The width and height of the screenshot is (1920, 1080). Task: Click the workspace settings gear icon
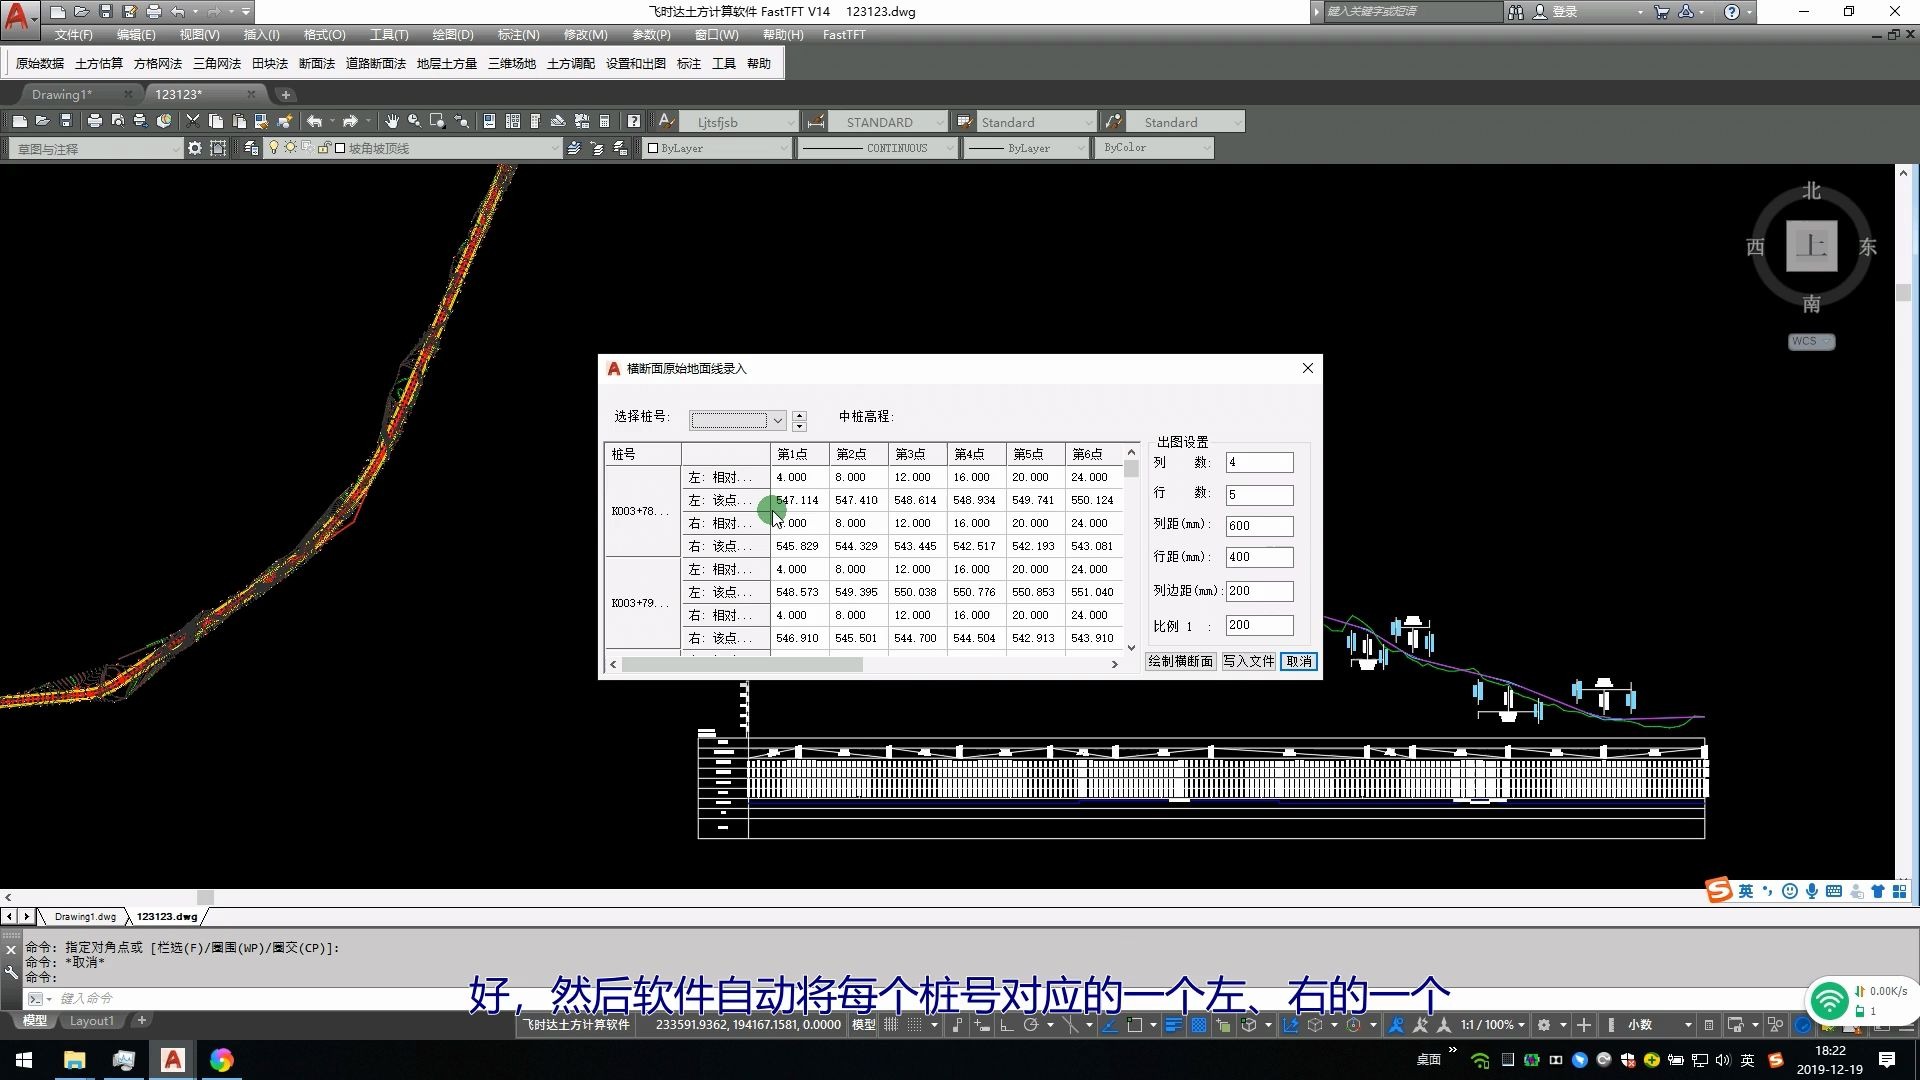pyautogui.click(x=194, y=148)
